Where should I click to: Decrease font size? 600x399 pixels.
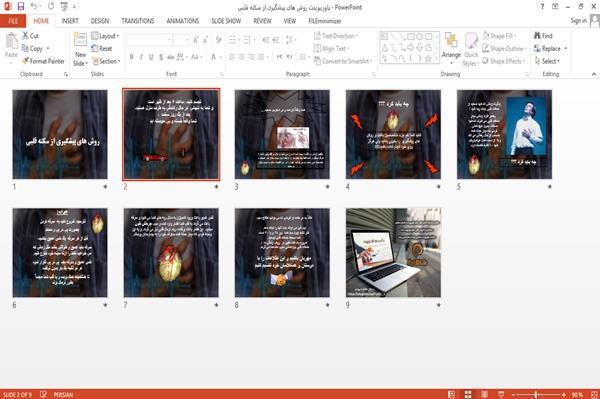205,40
